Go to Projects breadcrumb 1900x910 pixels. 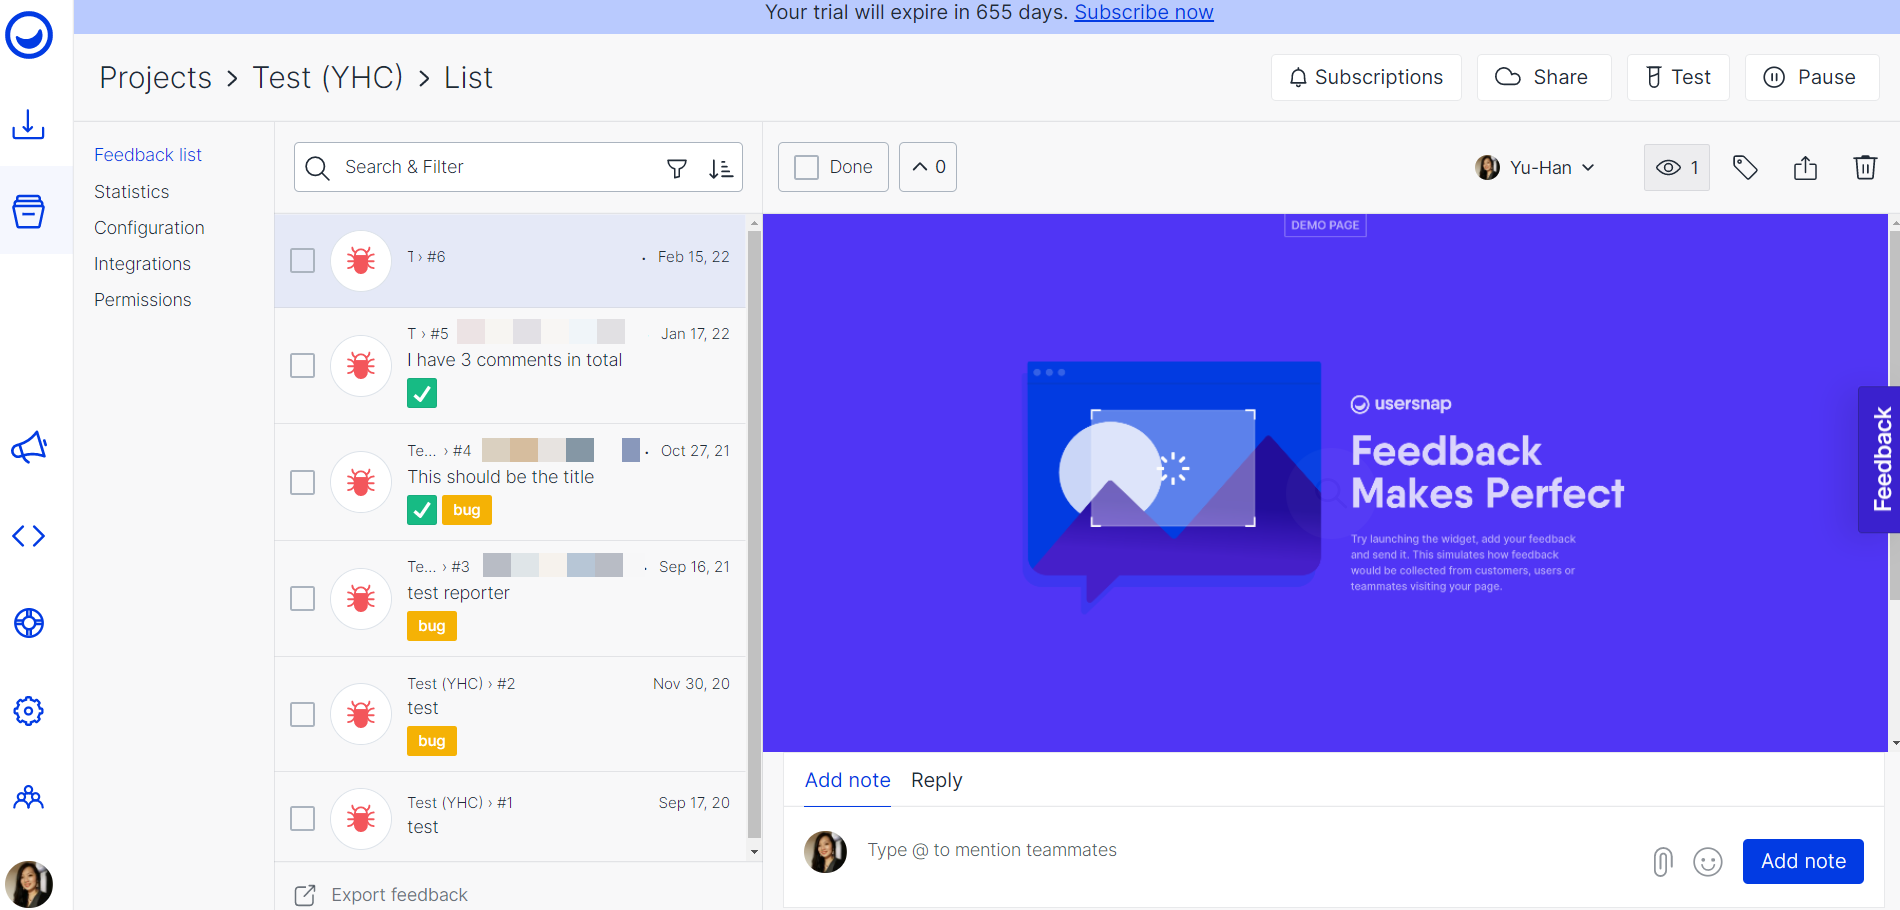coord(156,78)
